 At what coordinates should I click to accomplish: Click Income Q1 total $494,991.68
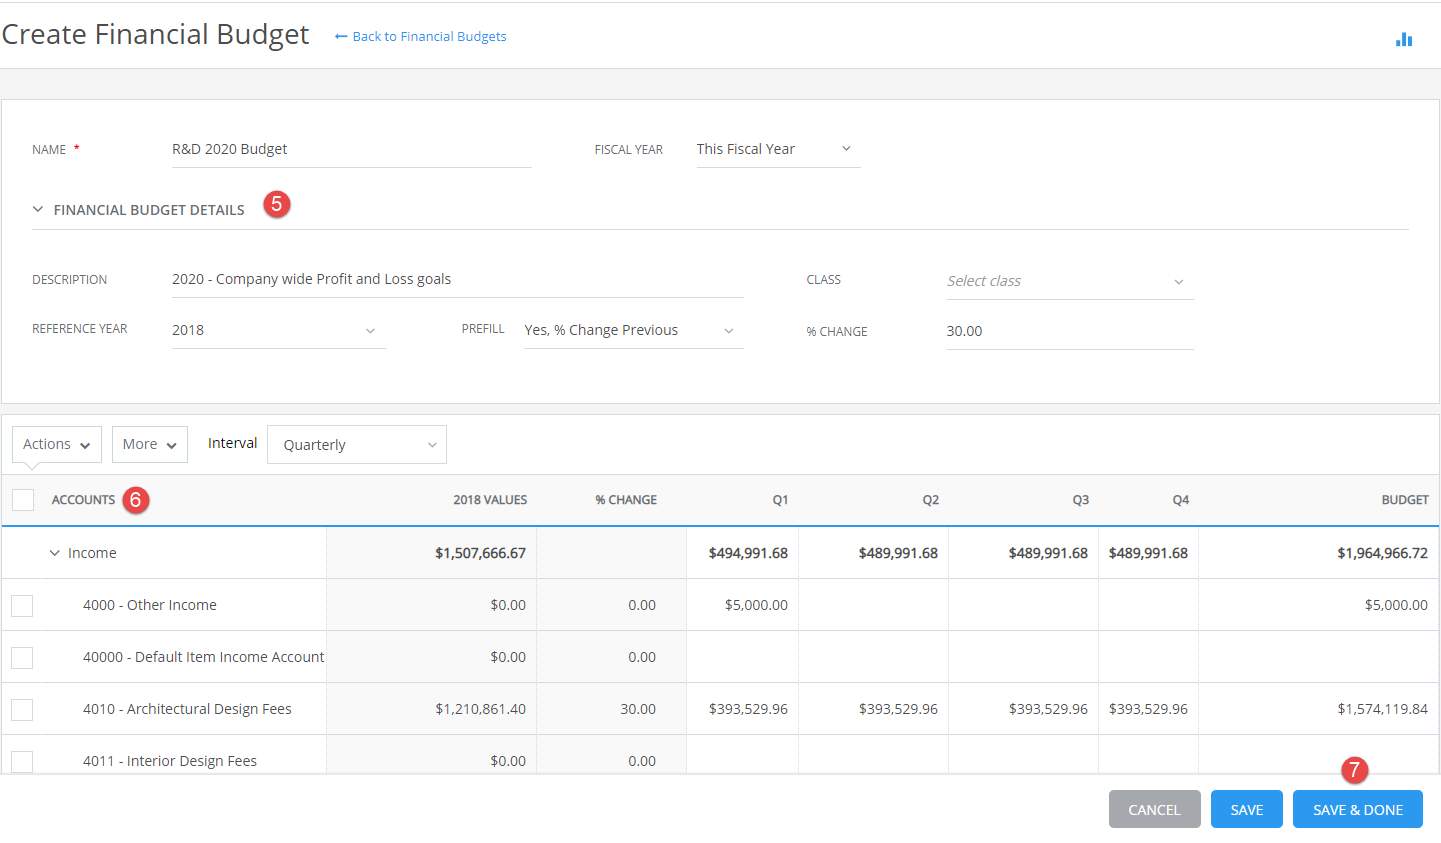748,553
